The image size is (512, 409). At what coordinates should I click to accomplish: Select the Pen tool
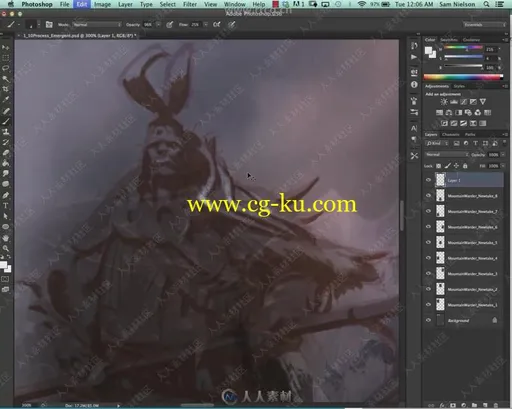pos(6,195)
